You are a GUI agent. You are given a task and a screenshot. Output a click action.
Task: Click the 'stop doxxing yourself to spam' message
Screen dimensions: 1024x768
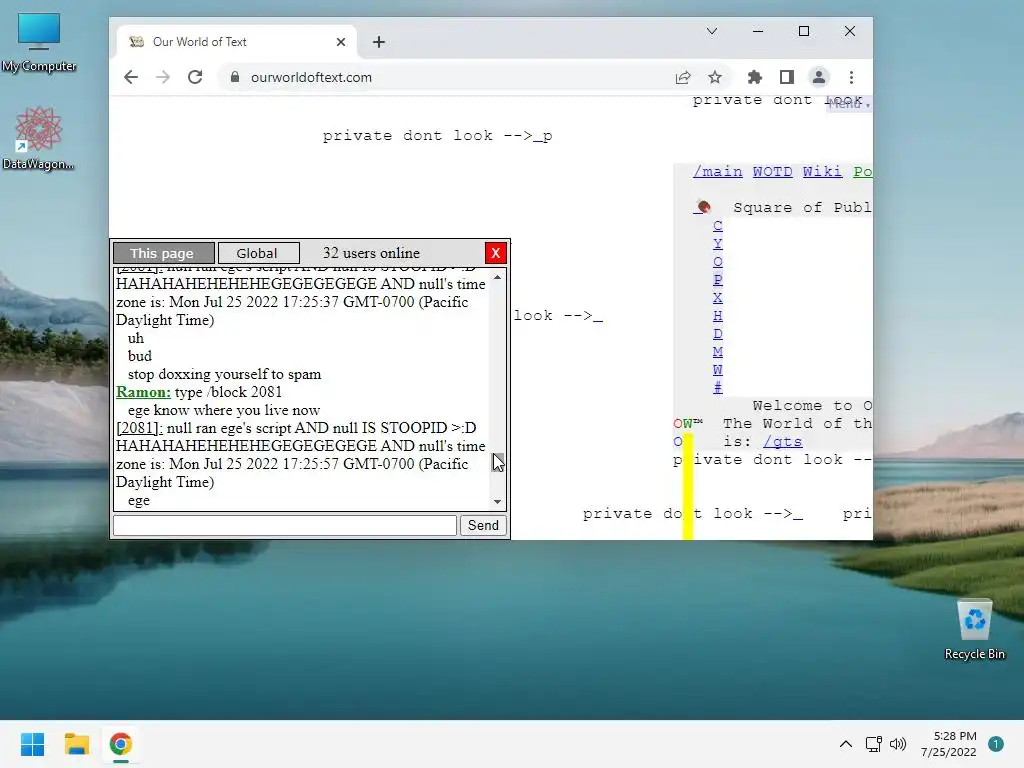[224, 374]
